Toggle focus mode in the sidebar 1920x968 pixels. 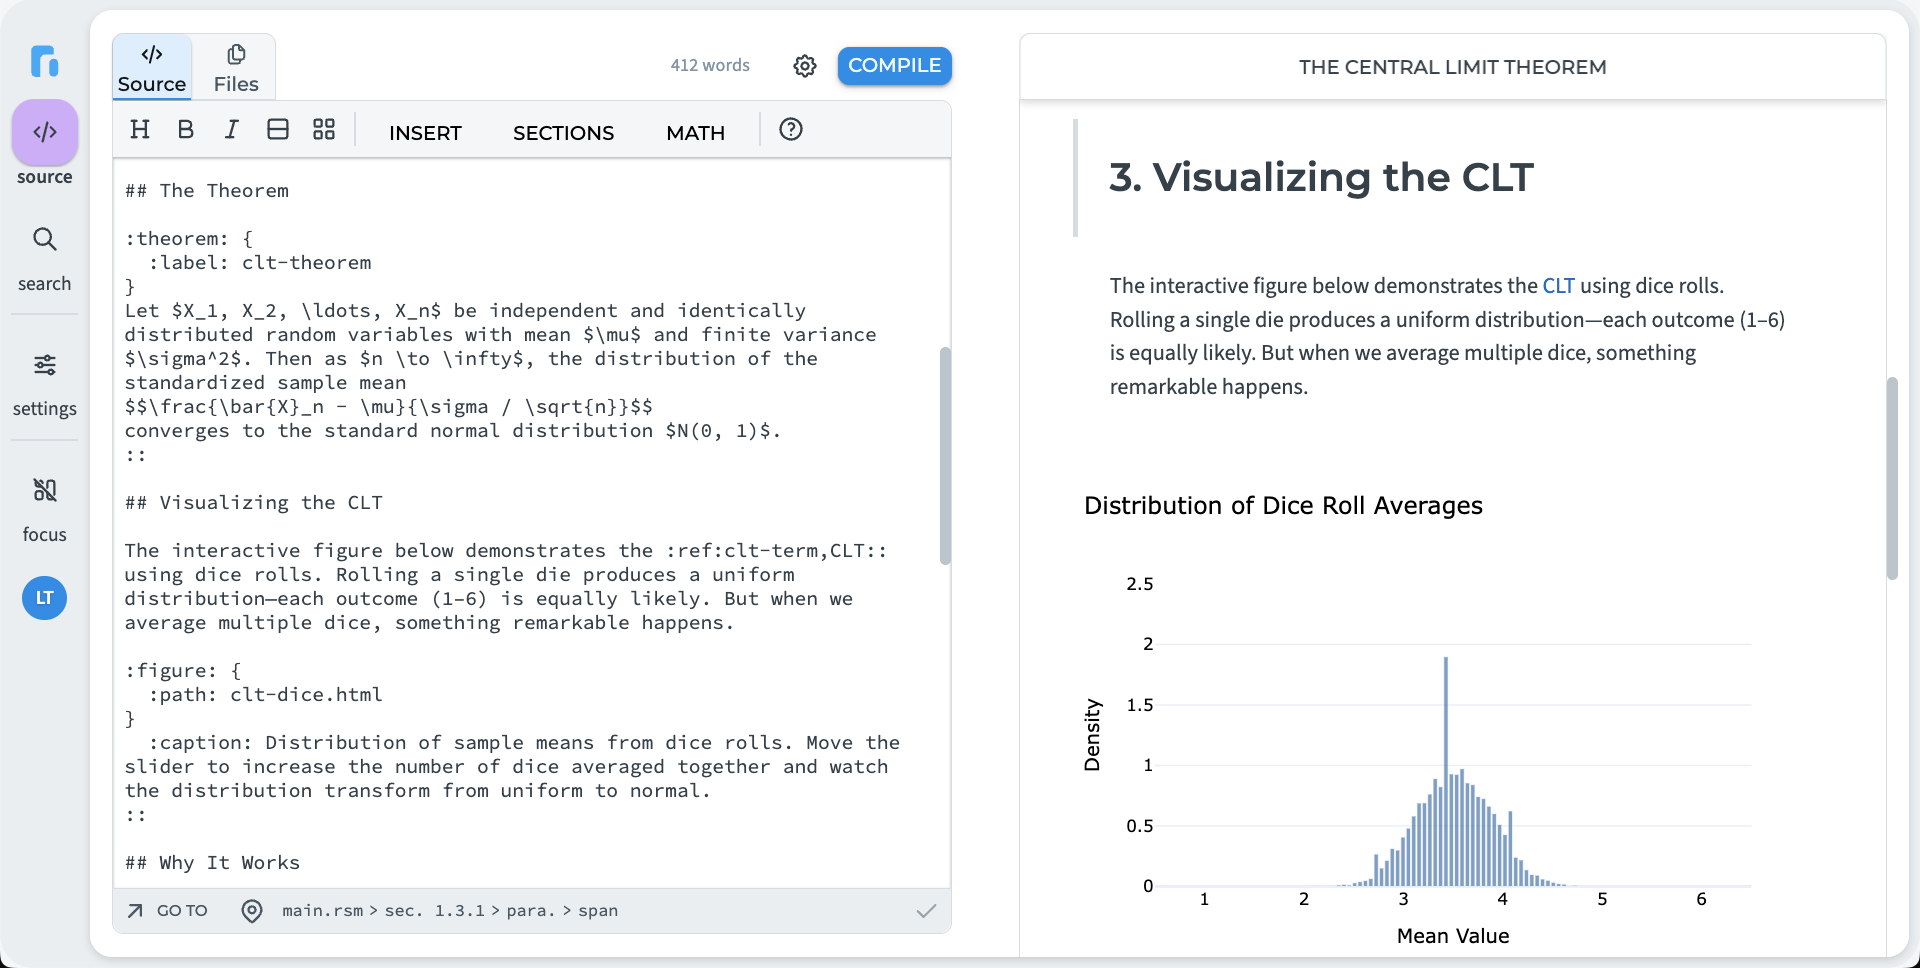tap(45, 508)
